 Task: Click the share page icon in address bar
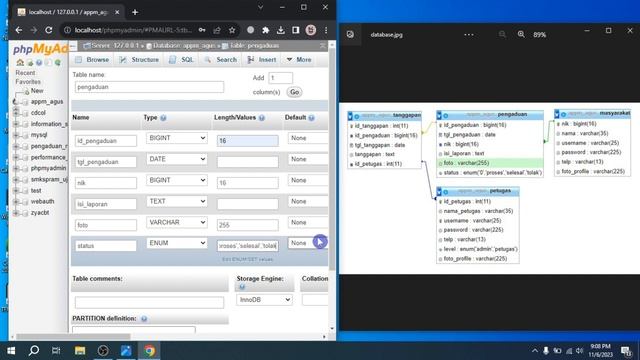[217, 30]
